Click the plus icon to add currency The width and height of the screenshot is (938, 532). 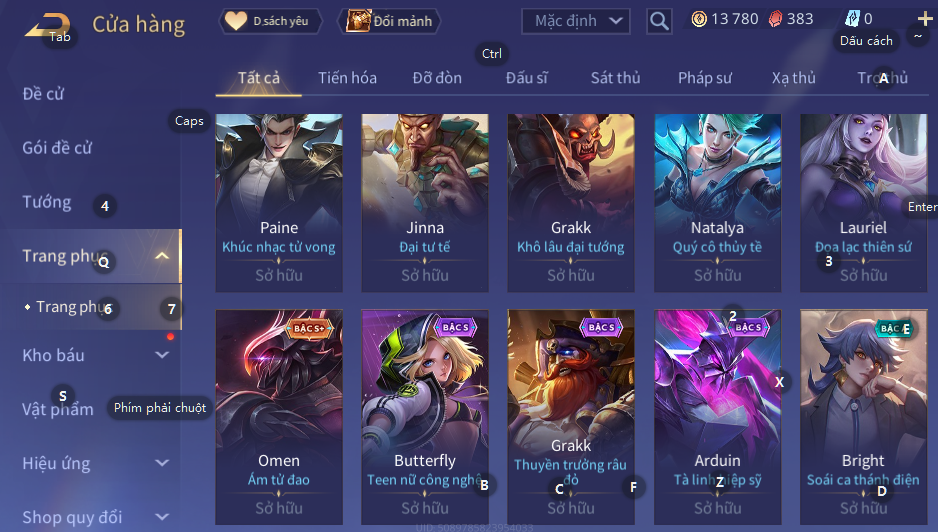[x=925, y=19]
